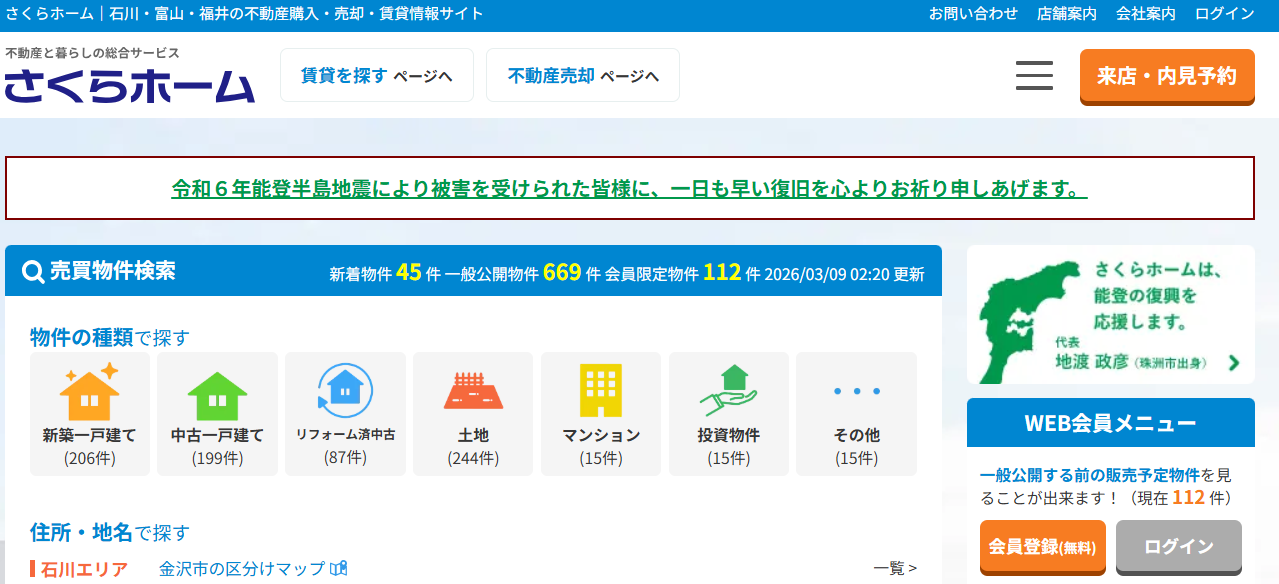1279x584 pixels.
Task: Click the リフォーム済中古 circular arrow icon
Action: tap(345, 388)
